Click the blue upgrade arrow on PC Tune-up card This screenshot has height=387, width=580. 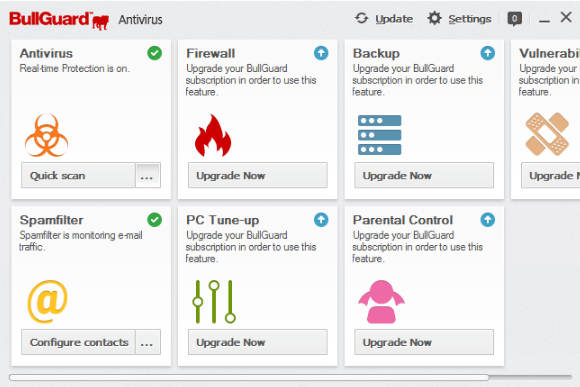pos(321,220)
